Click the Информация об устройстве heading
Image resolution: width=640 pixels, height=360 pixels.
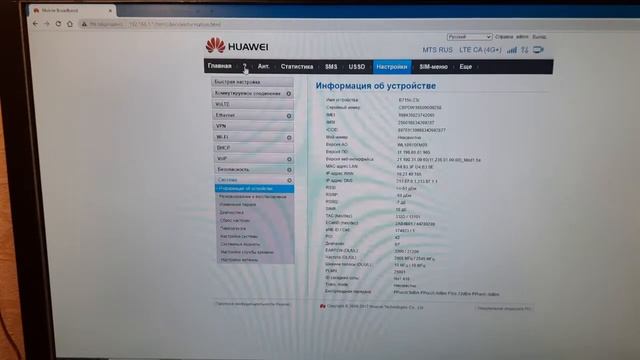pyautogui.click(x=376, y=86)
